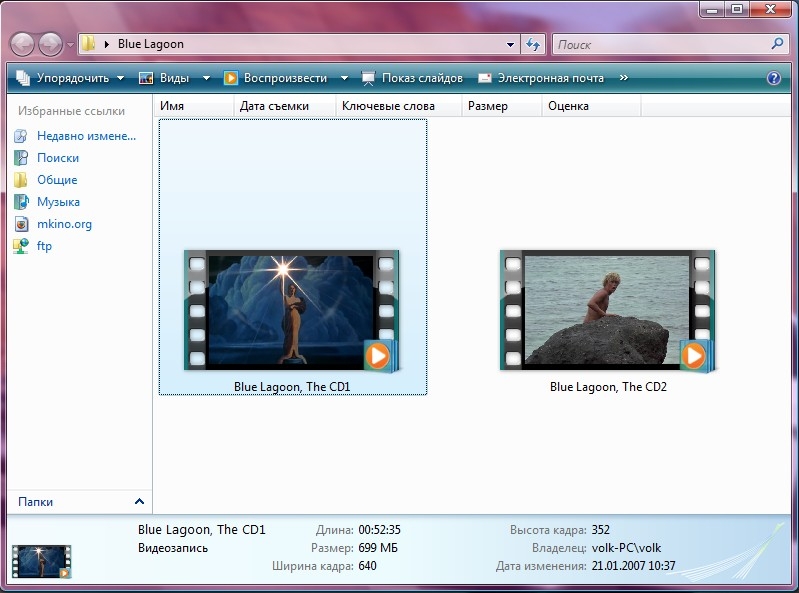Click the Электронная почта envelope icon
This screenshot has height=593, width=799.
(485, 78)
